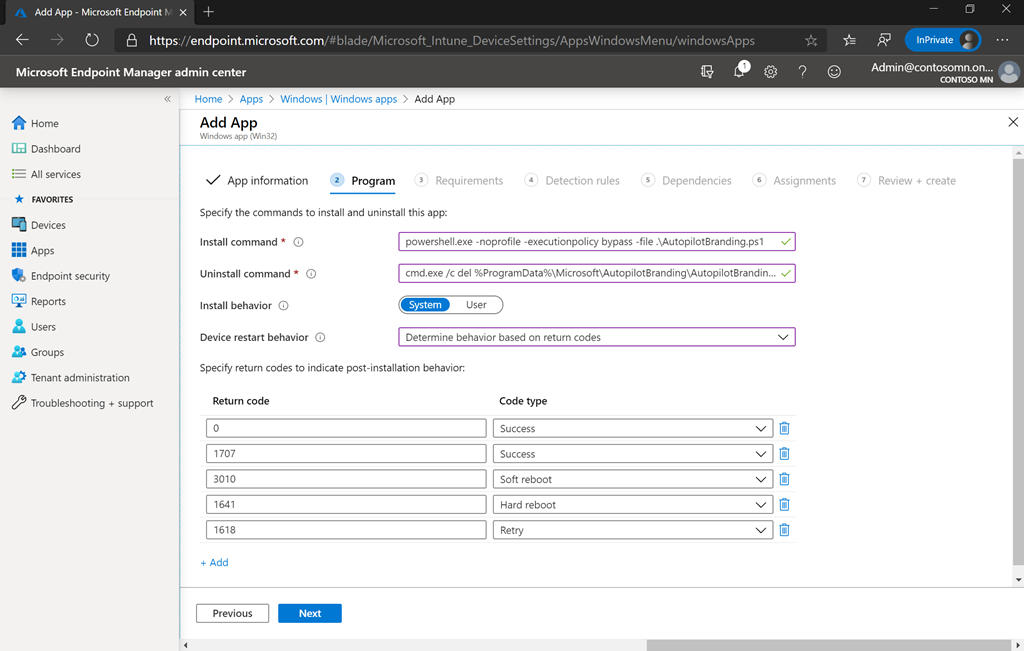
Task: Click the + Add return code link
Action: point(214,563)
